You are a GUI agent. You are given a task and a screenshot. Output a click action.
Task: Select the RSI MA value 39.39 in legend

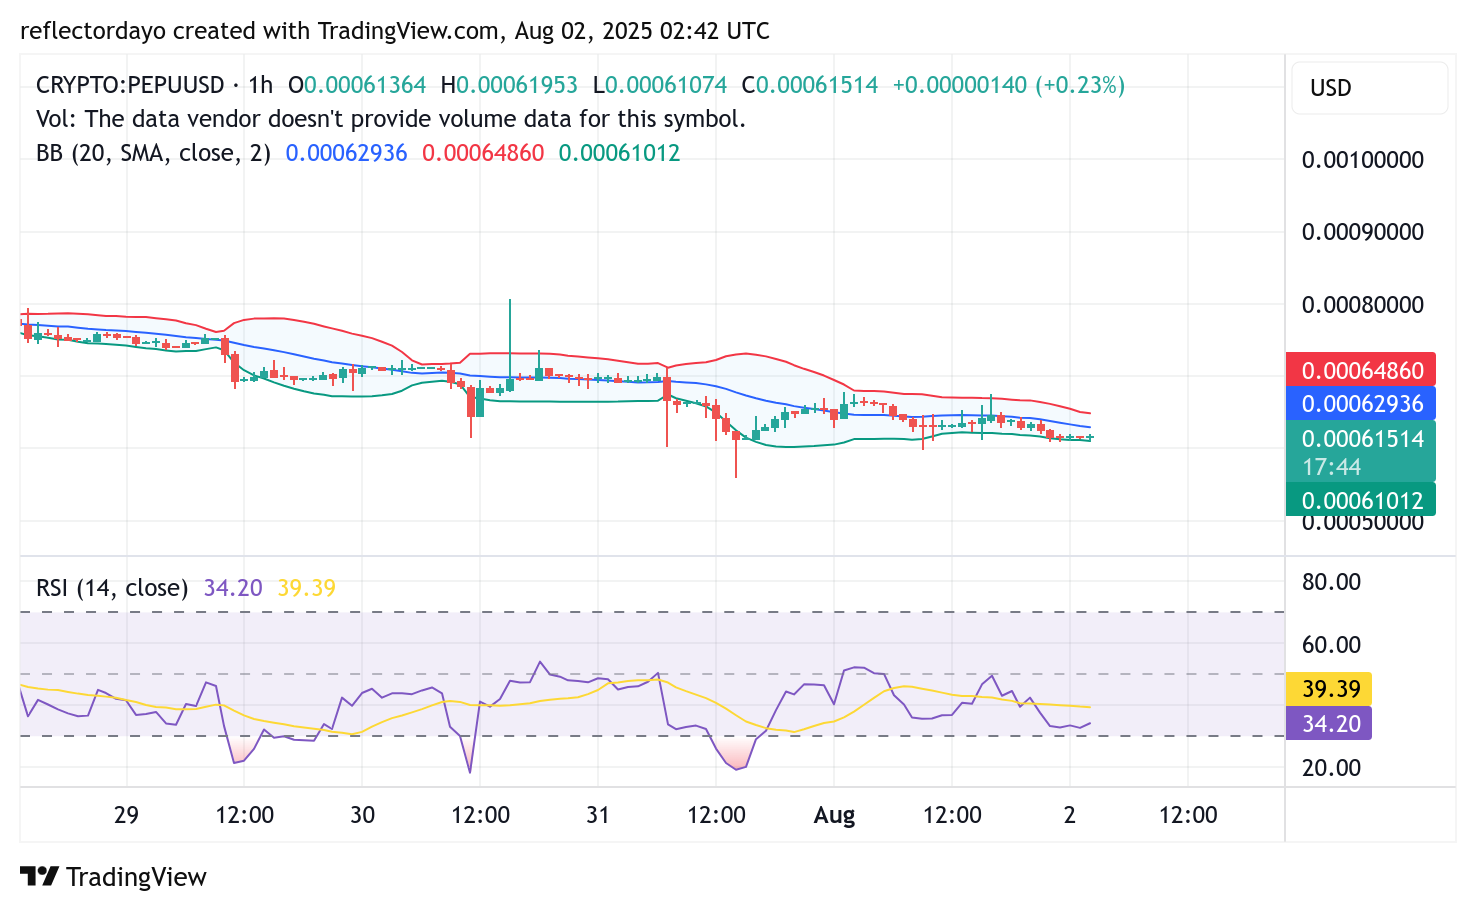point(306,588)
